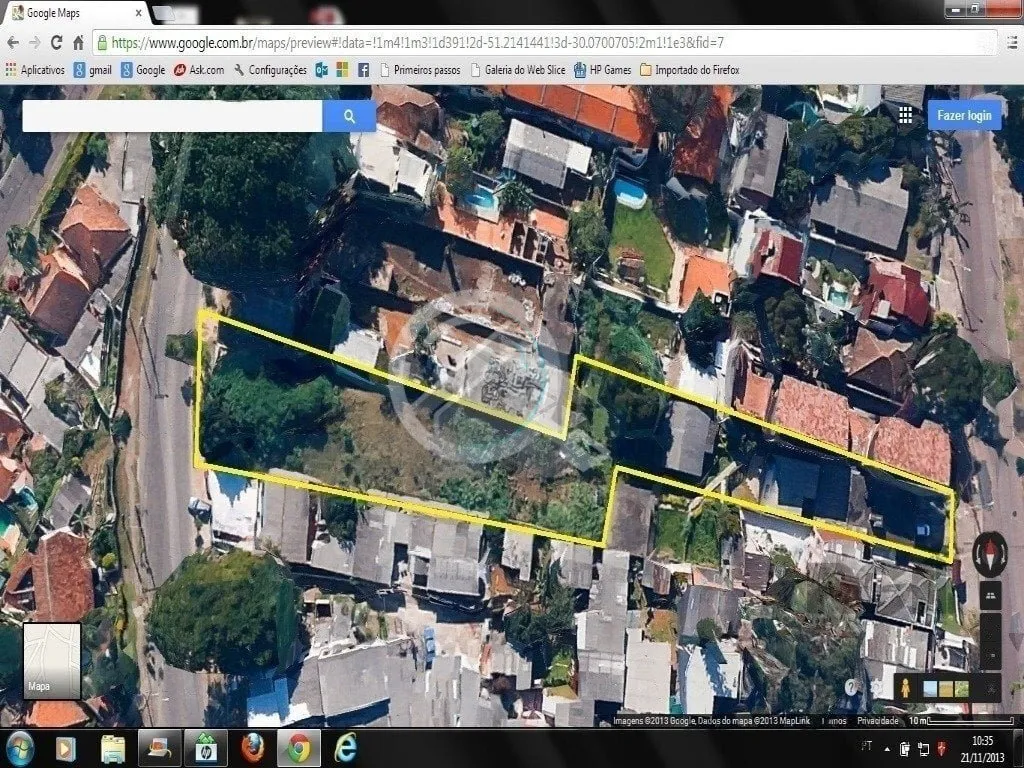
Task: Click the question mark help icon
Action: coord(851,687)
